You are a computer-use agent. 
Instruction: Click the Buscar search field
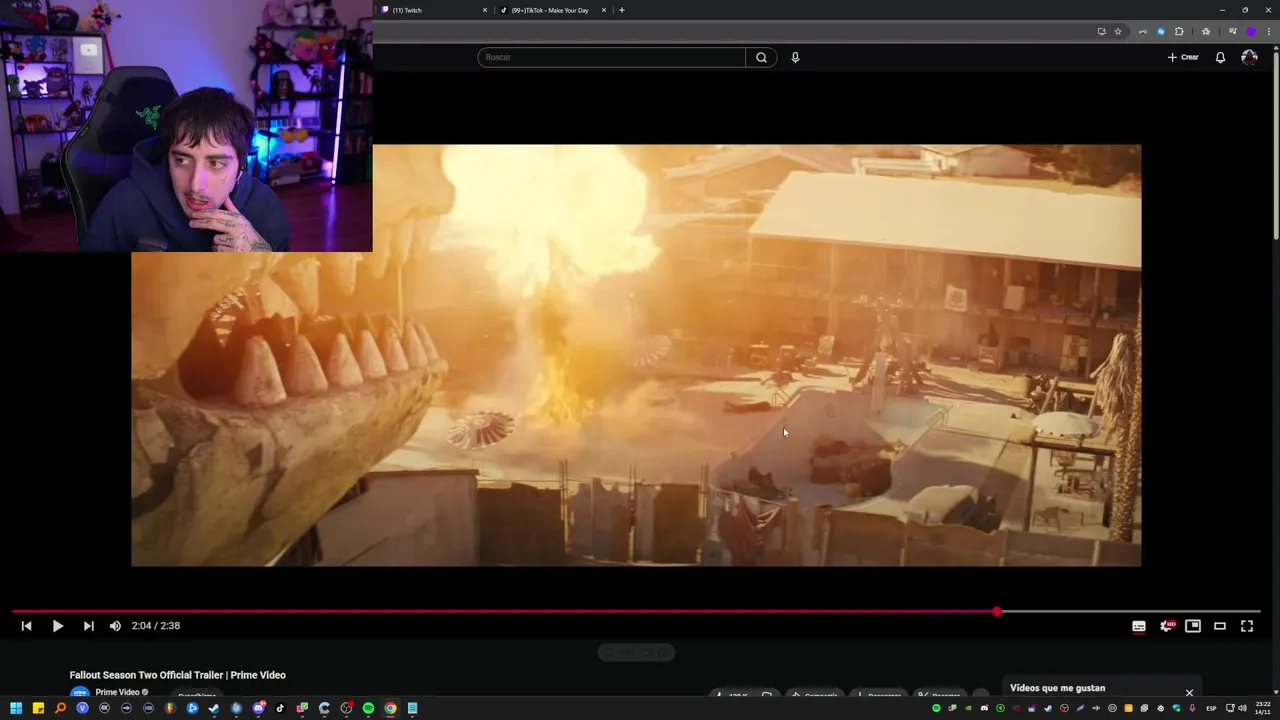click(x=611, y=57)
